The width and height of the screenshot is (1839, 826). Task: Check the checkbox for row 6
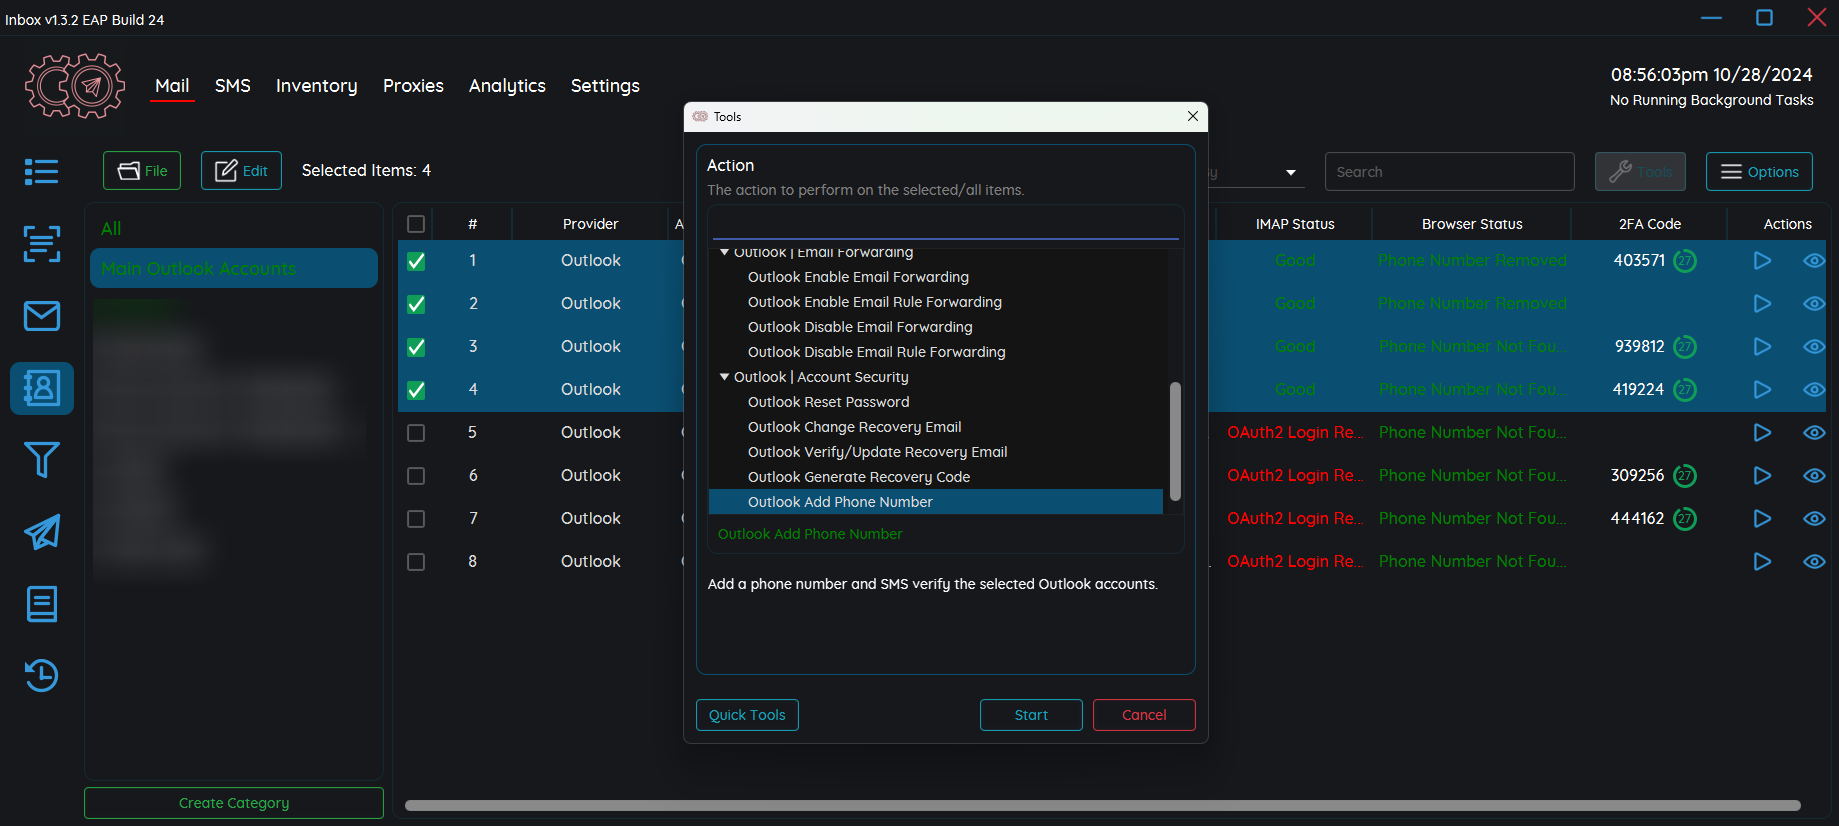(x=416, y=476)
